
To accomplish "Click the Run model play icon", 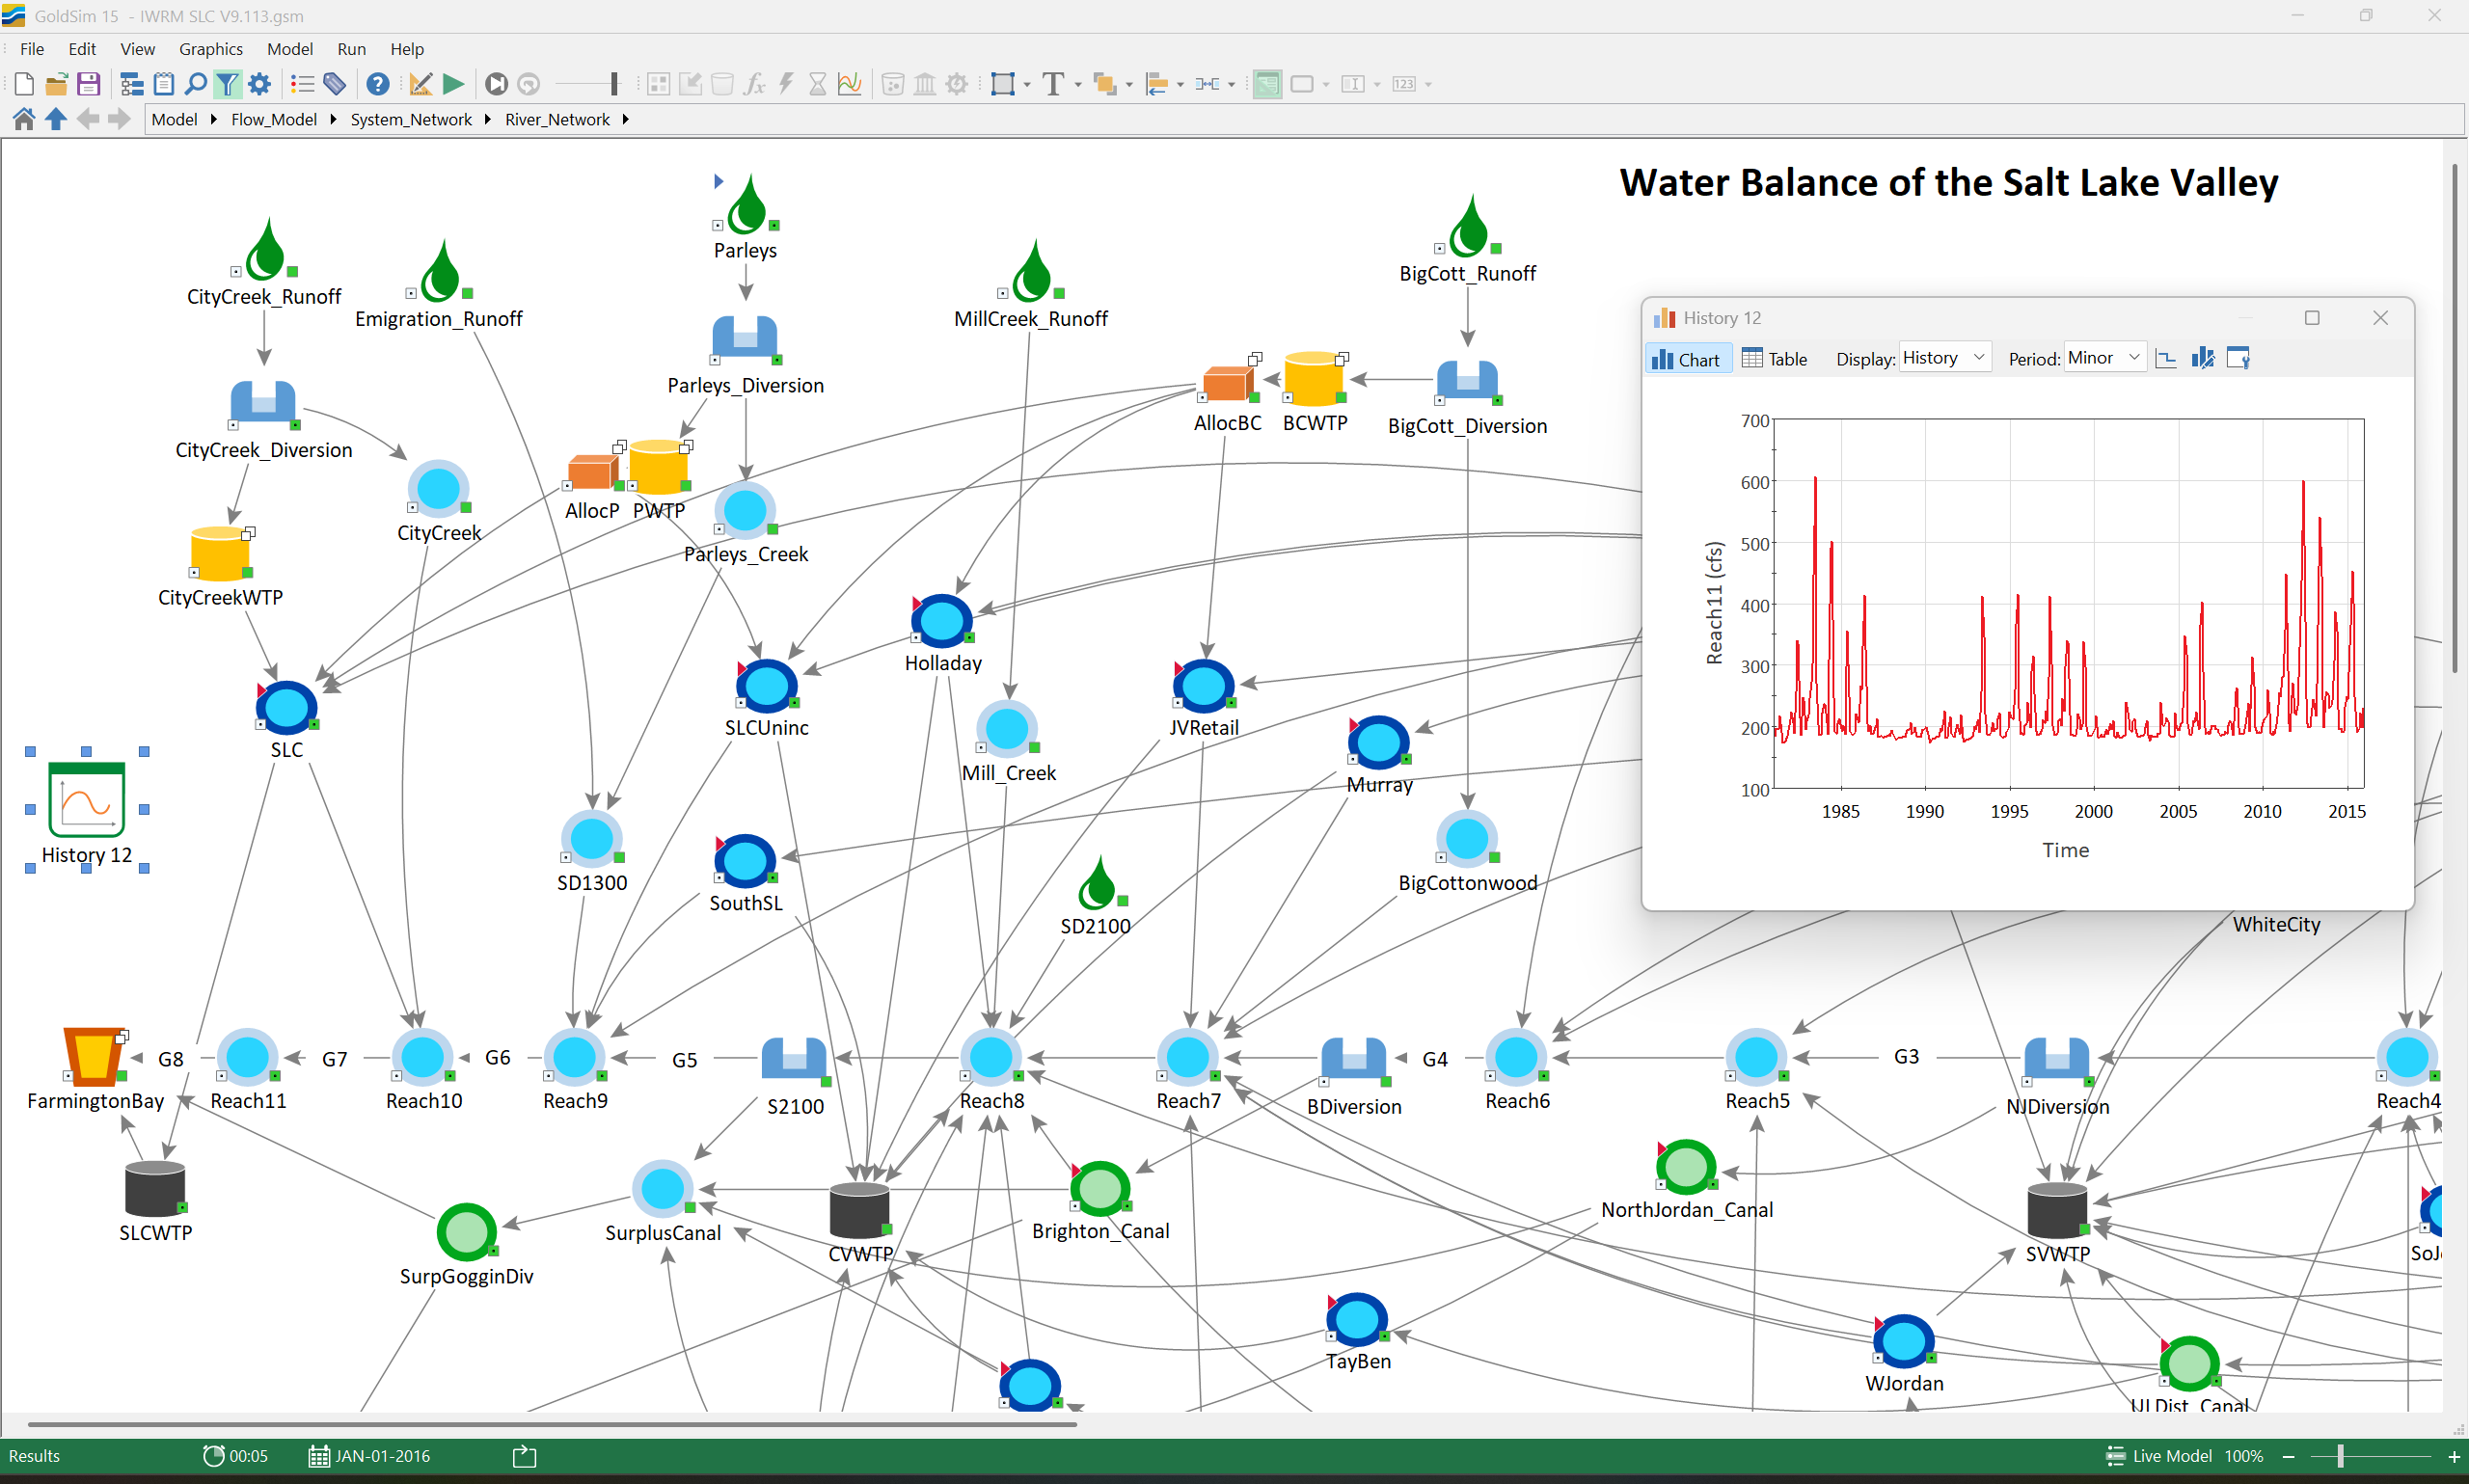I will (x=453, y=84).
